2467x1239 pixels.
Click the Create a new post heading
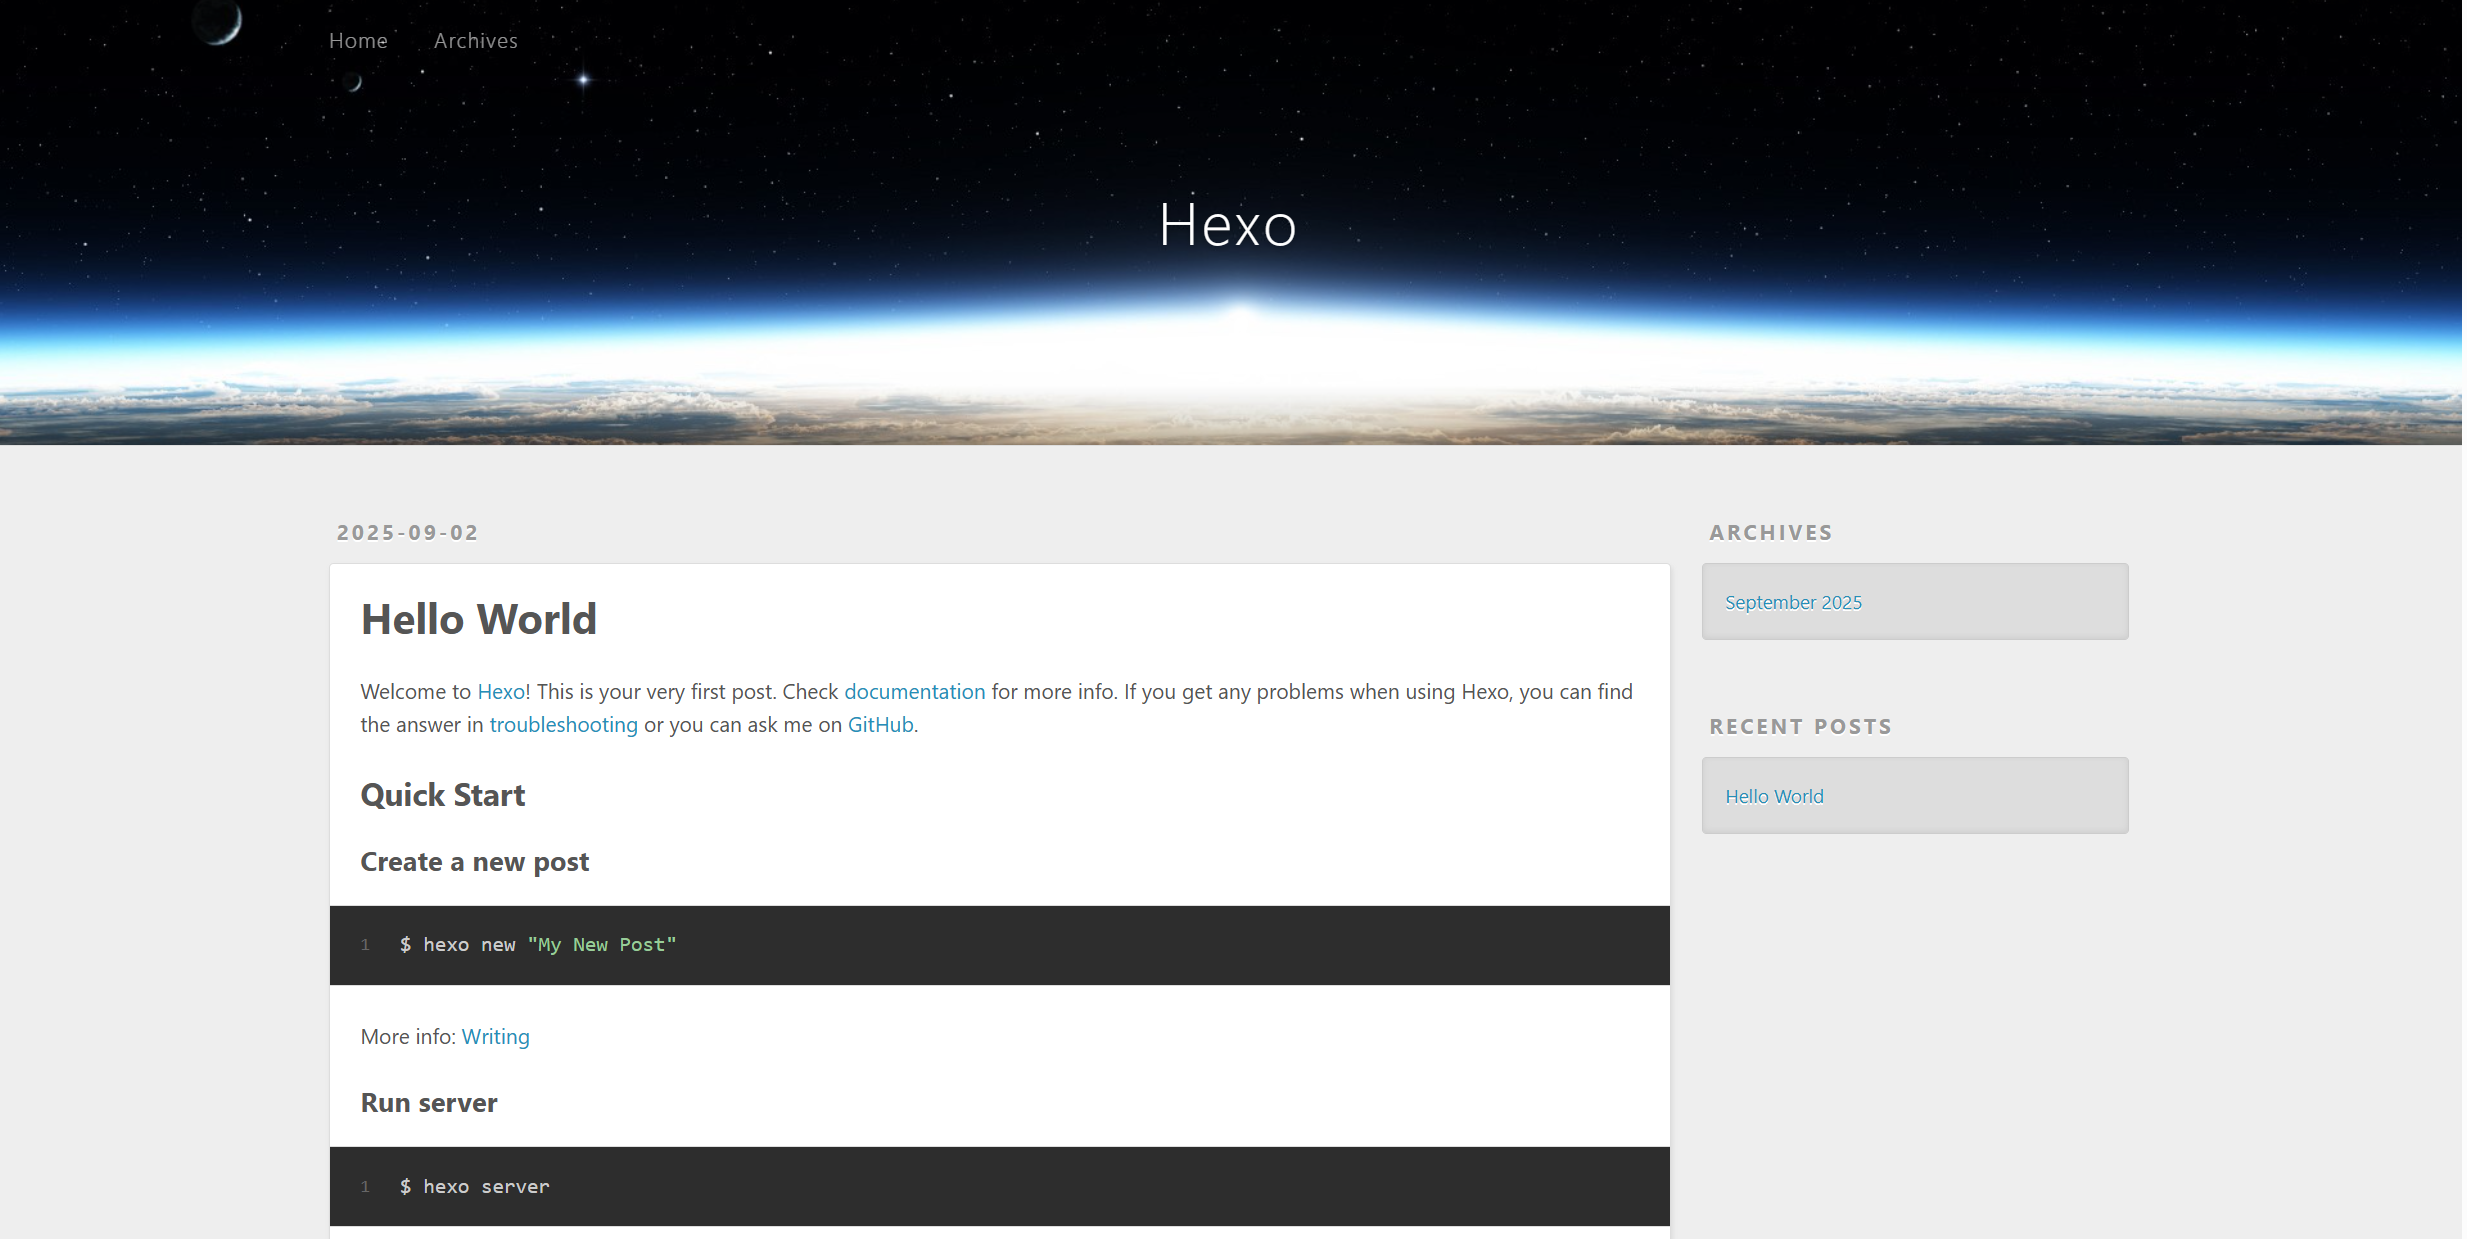pos(475,862)
